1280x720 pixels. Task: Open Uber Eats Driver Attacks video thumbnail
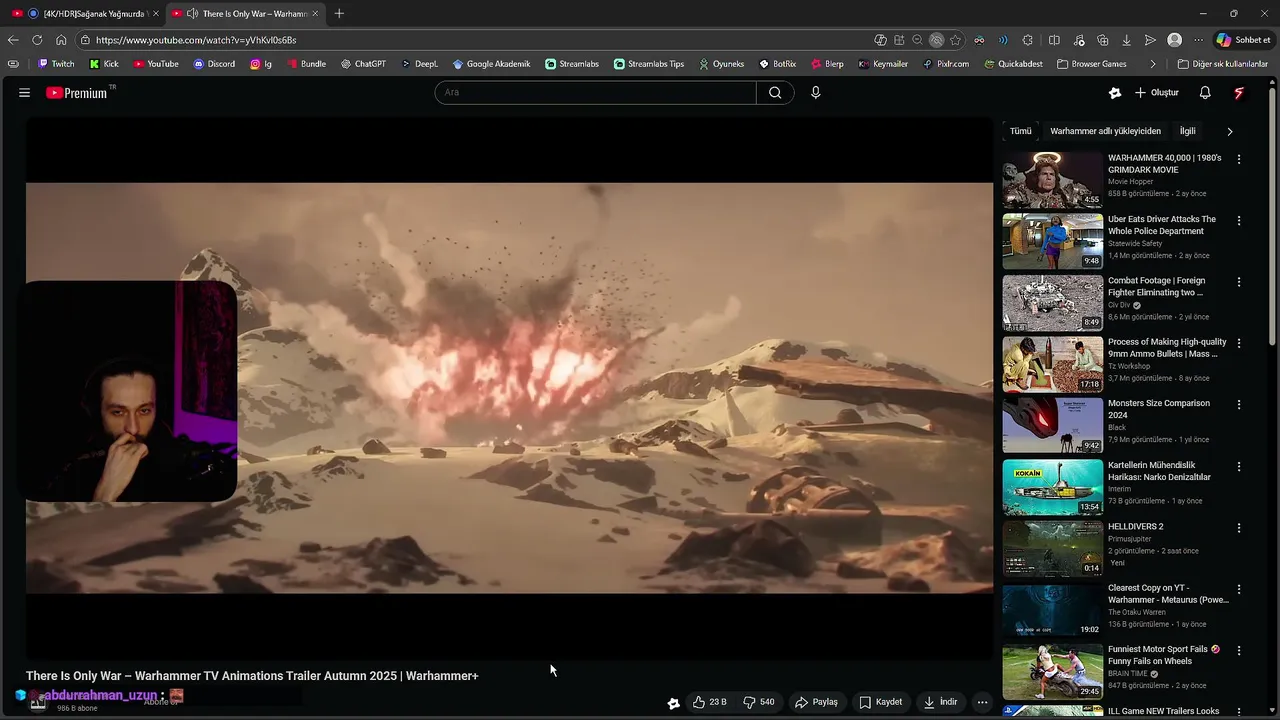click(1053, 241)
